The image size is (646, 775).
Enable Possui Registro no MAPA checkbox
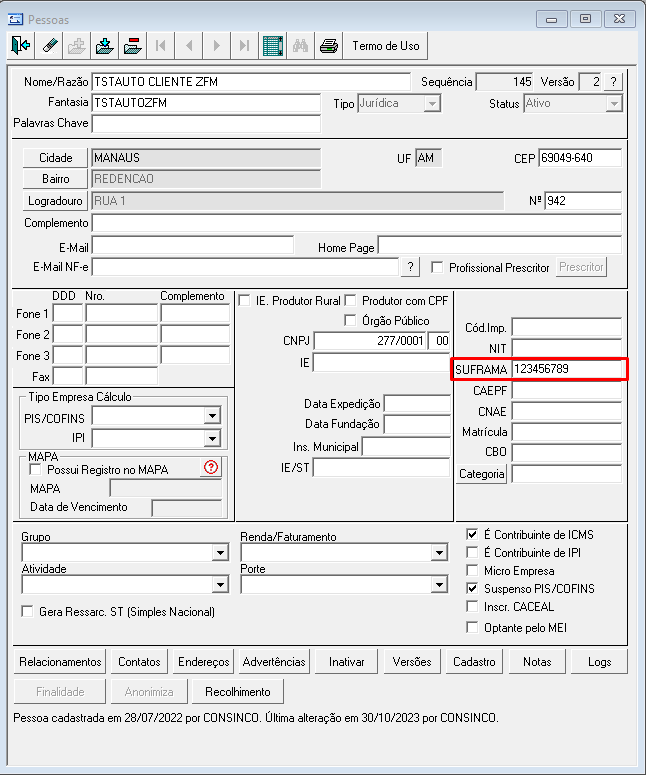tap(36, 470)
